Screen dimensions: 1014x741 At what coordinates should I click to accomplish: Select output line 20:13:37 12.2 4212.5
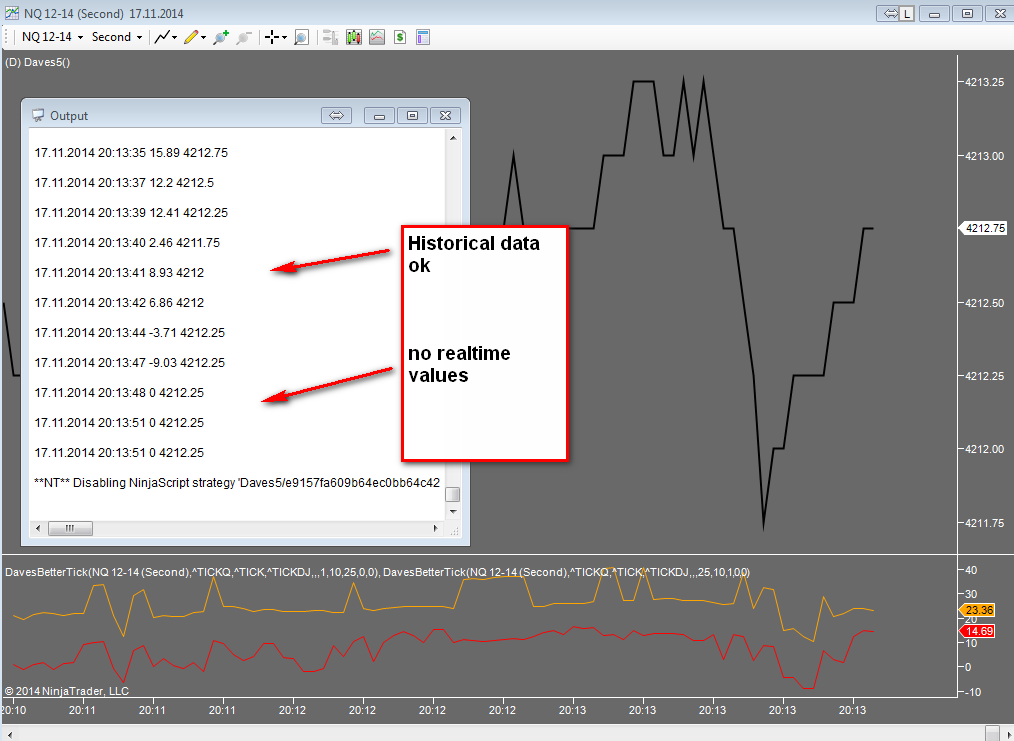(124, 182)
